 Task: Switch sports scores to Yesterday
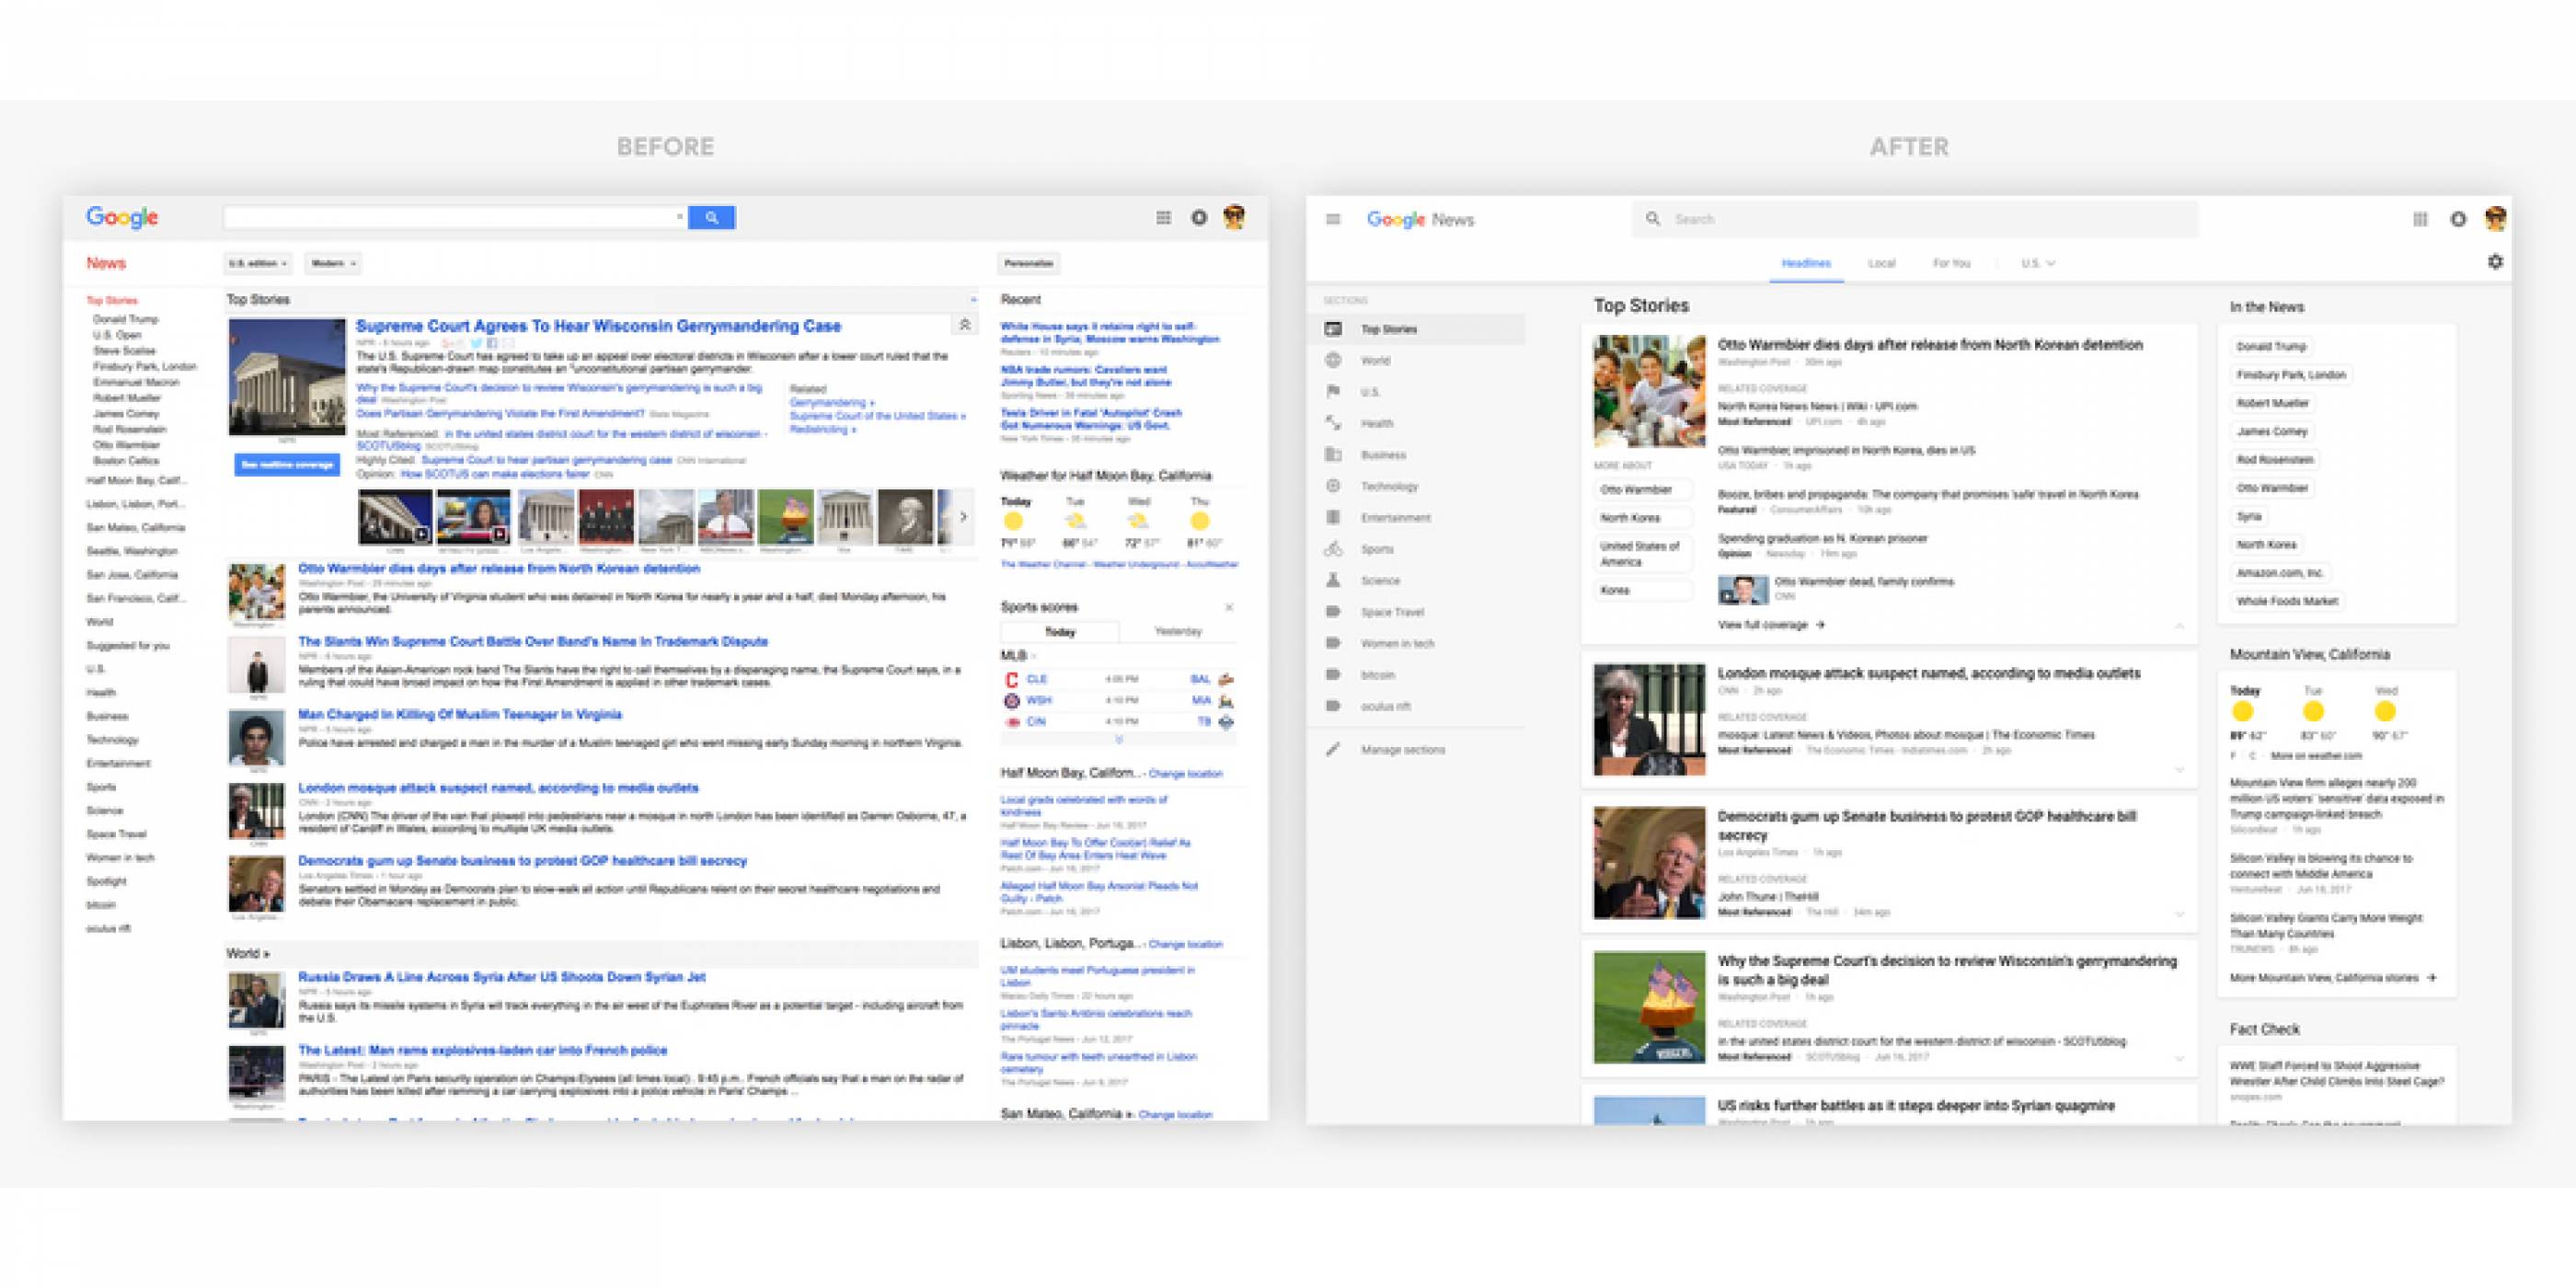coord(1178,632)
